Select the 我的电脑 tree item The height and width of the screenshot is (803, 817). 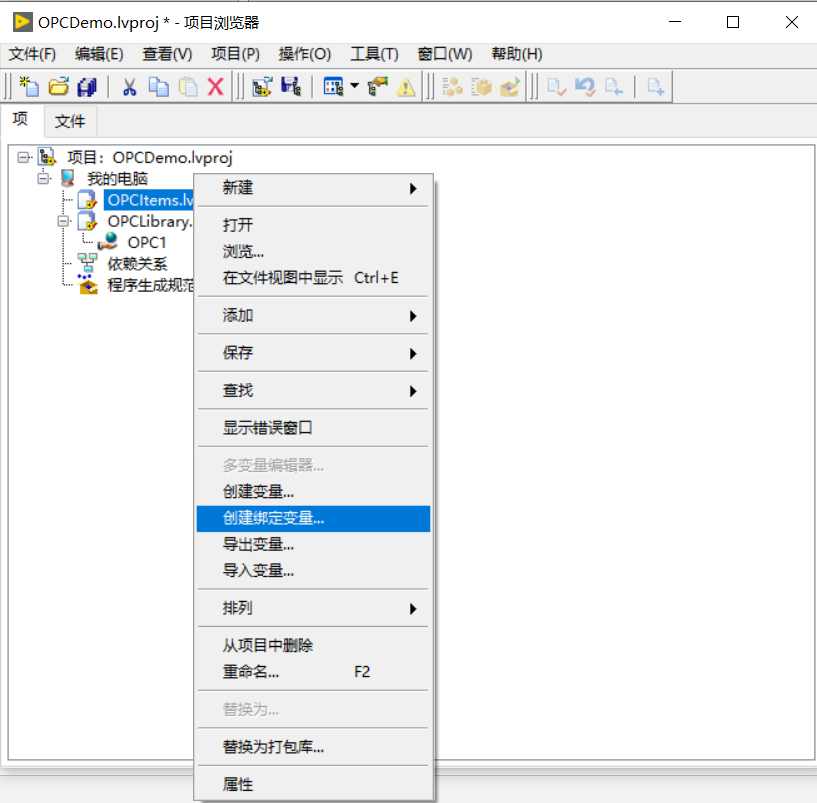[118, 179]
